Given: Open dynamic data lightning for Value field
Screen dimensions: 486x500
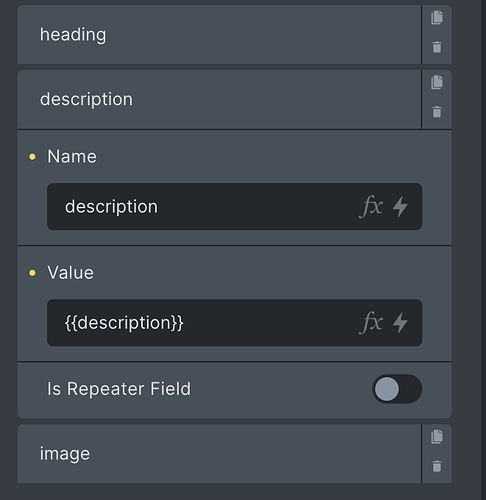Looking at the screenshot, I should pos(400,323).
